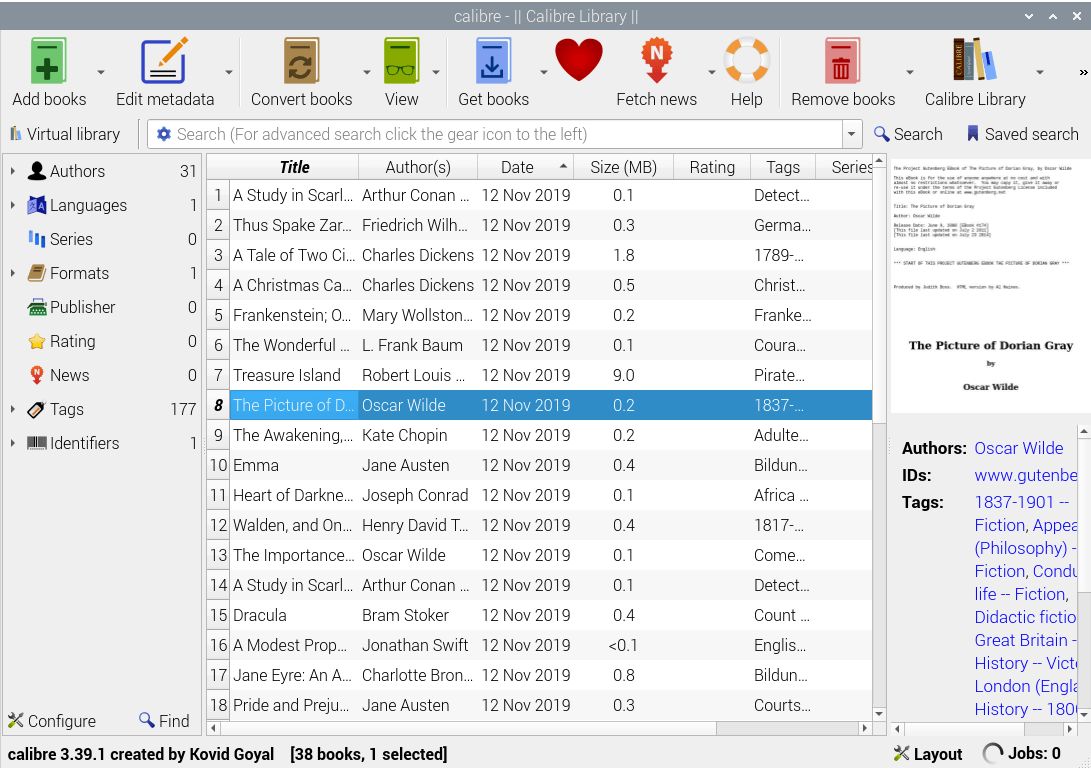
Task: Click Remove books trash icon
Action: (842, 61)
